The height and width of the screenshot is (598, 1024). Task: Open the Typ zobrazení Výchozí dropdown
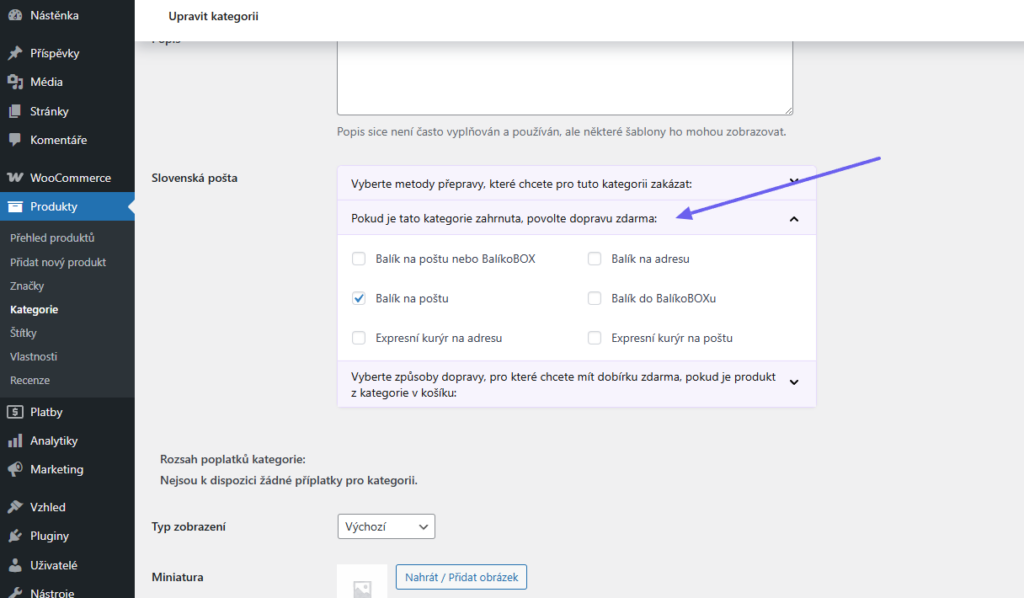point(386,526)
